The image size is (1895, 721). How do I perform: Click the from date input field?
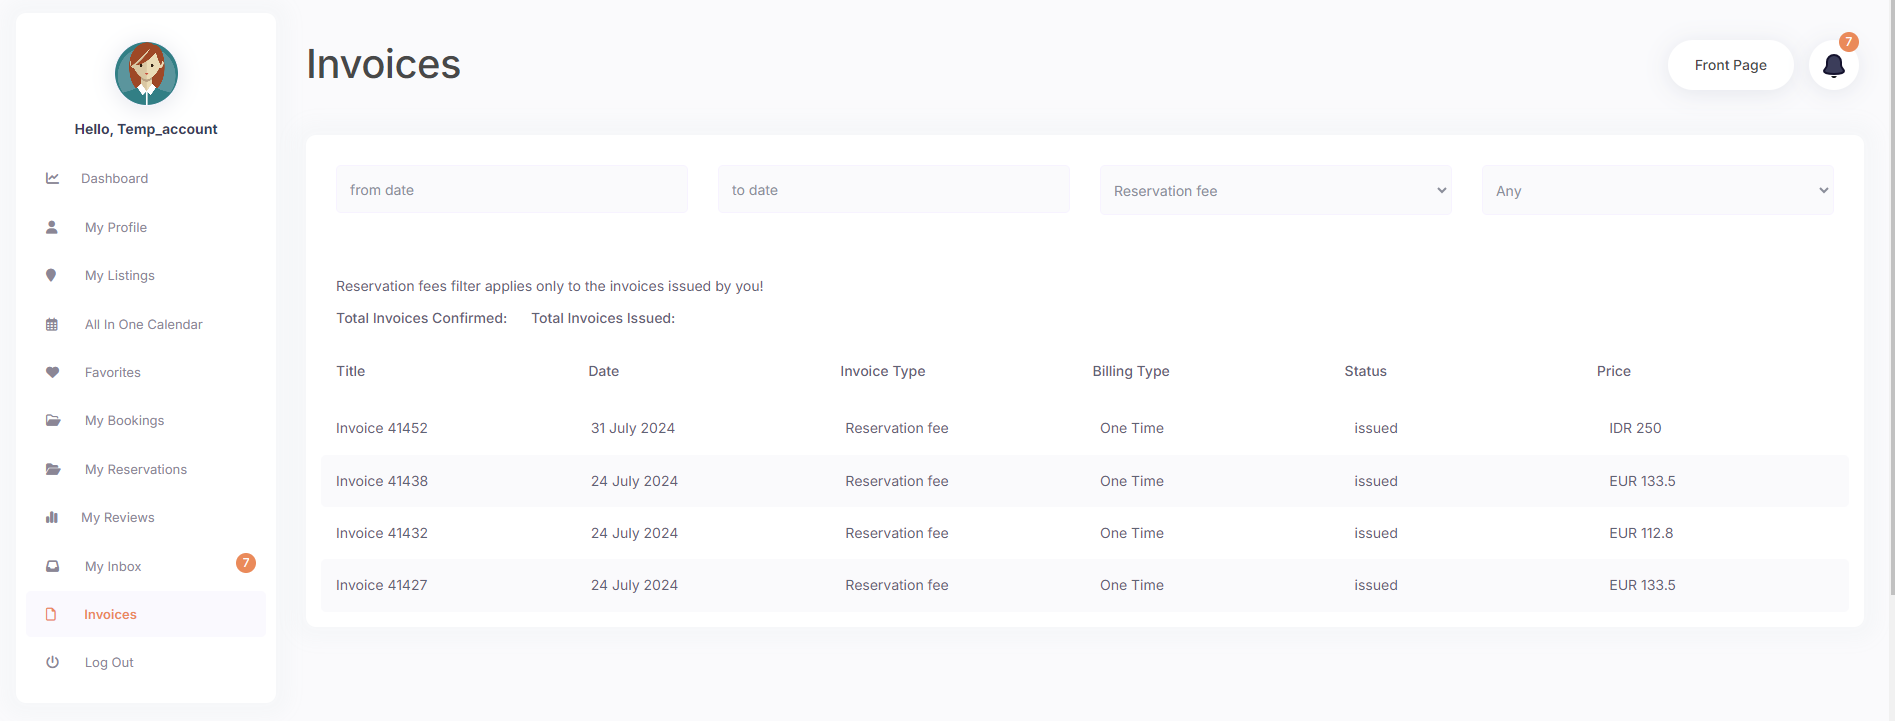click(x=511, y=190)
